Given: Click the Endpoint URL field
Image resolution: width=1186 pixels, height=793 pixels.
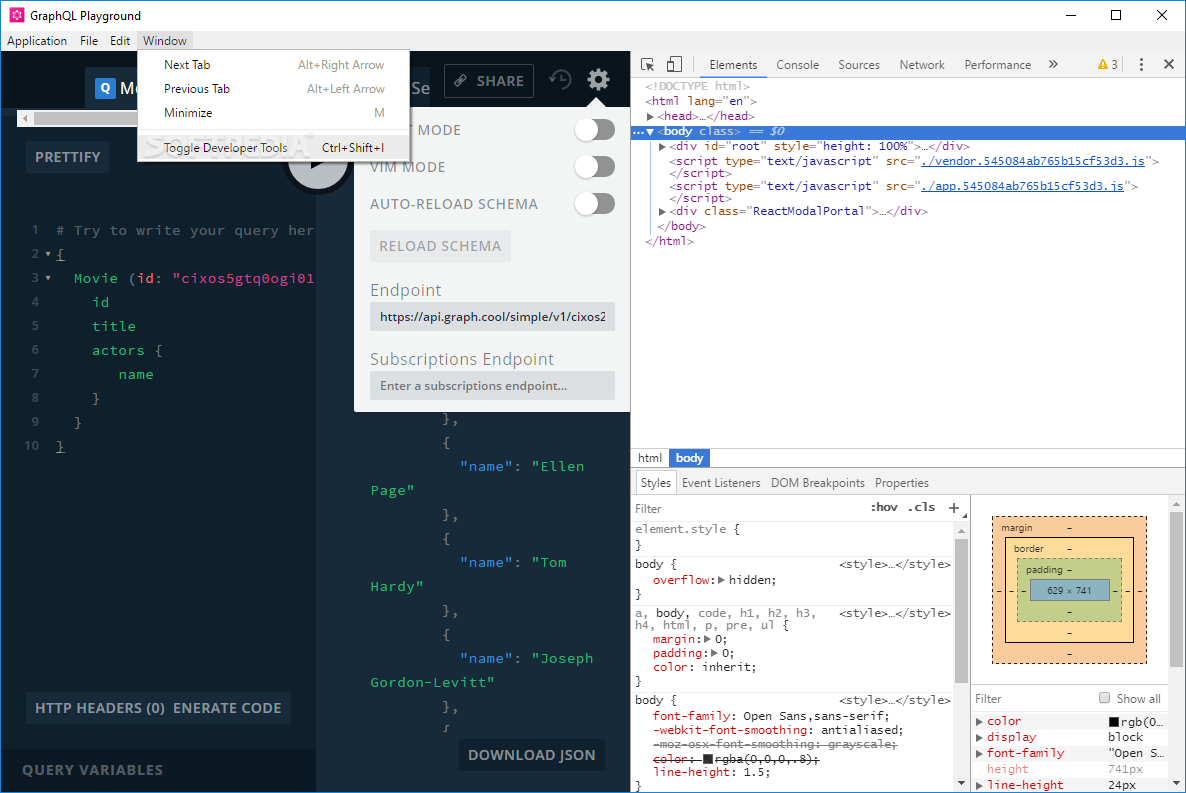Looking at the screenshot, I should pyautogui.click(x=492, y=317).
